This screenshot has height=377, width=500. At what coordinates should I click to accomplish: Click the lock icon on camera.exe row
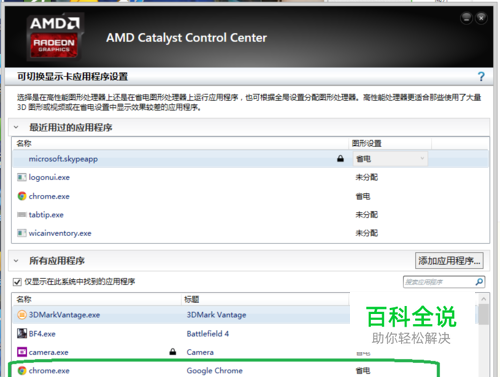click(173, 352)
